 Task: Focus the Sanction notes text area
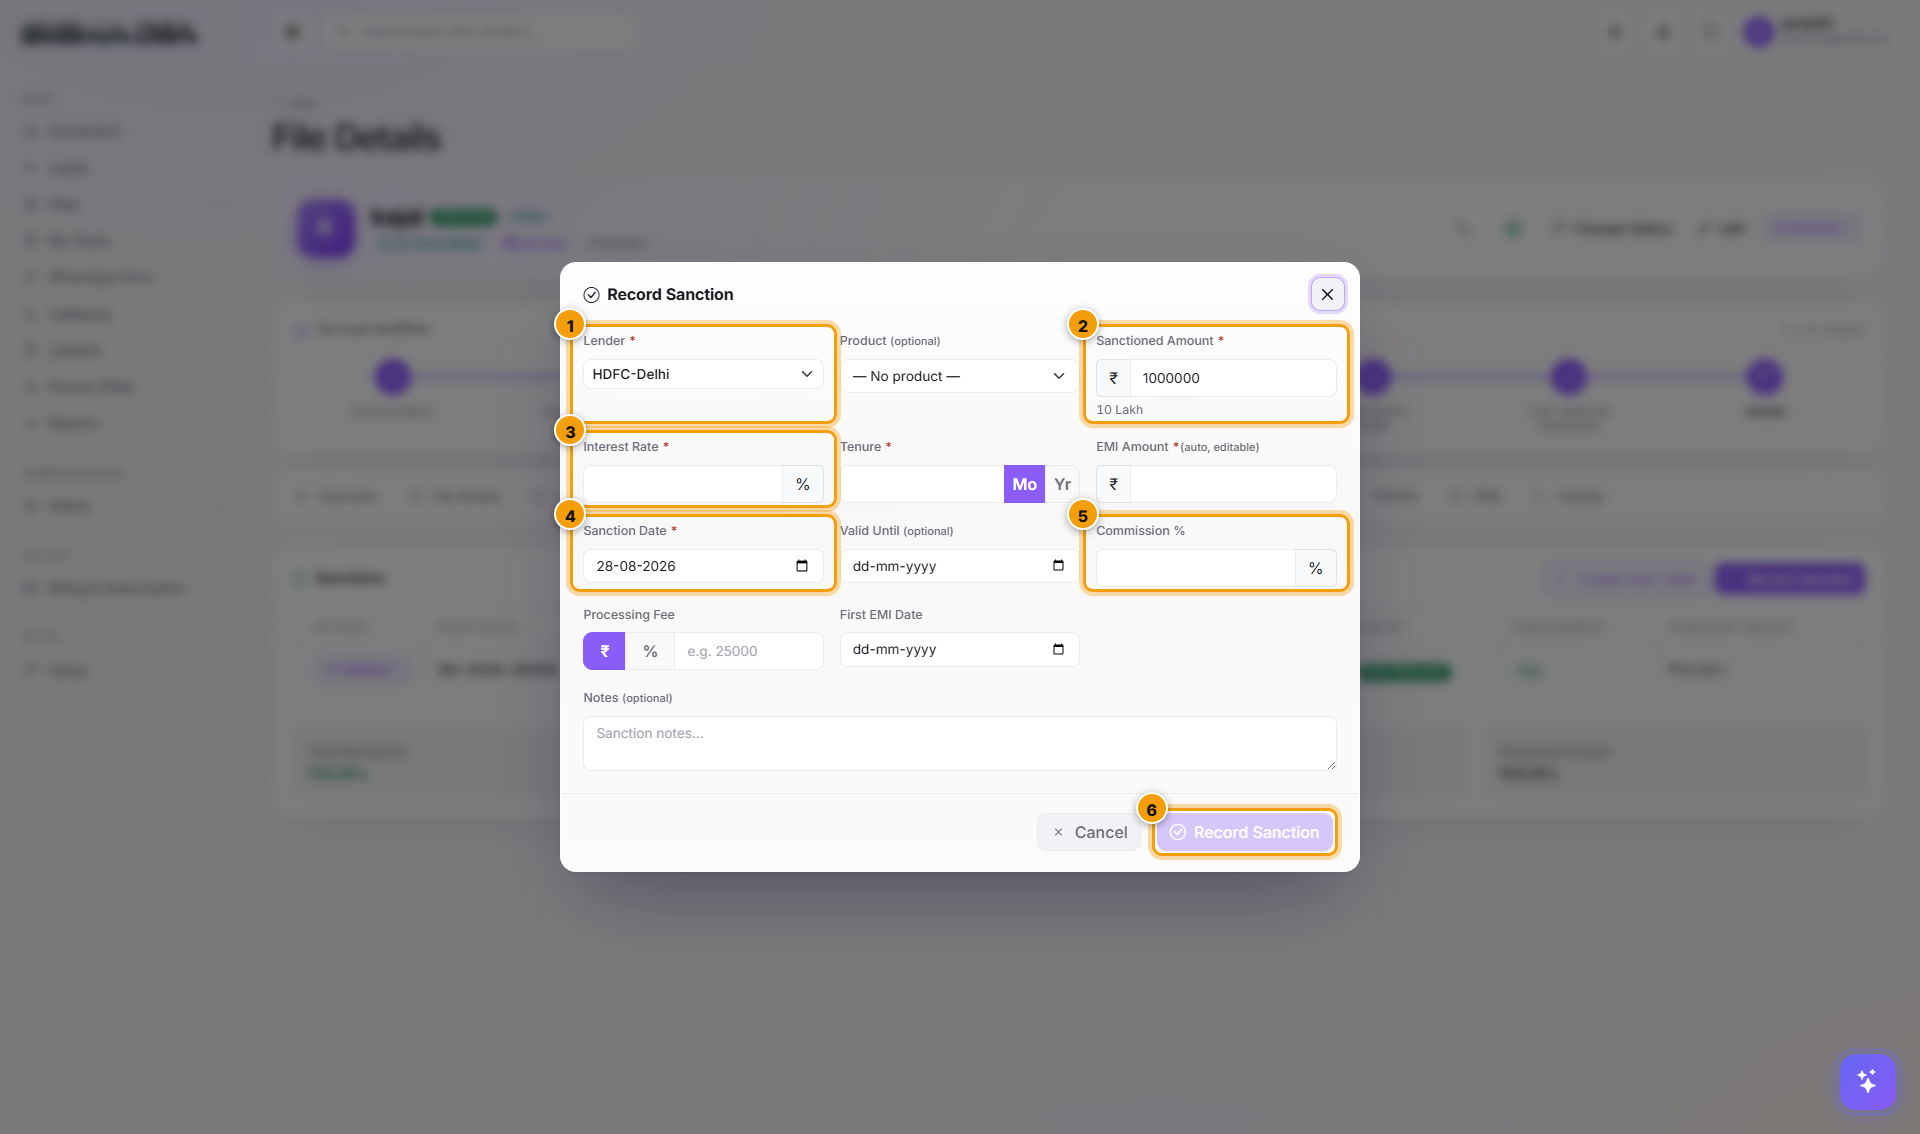[959, 743]
